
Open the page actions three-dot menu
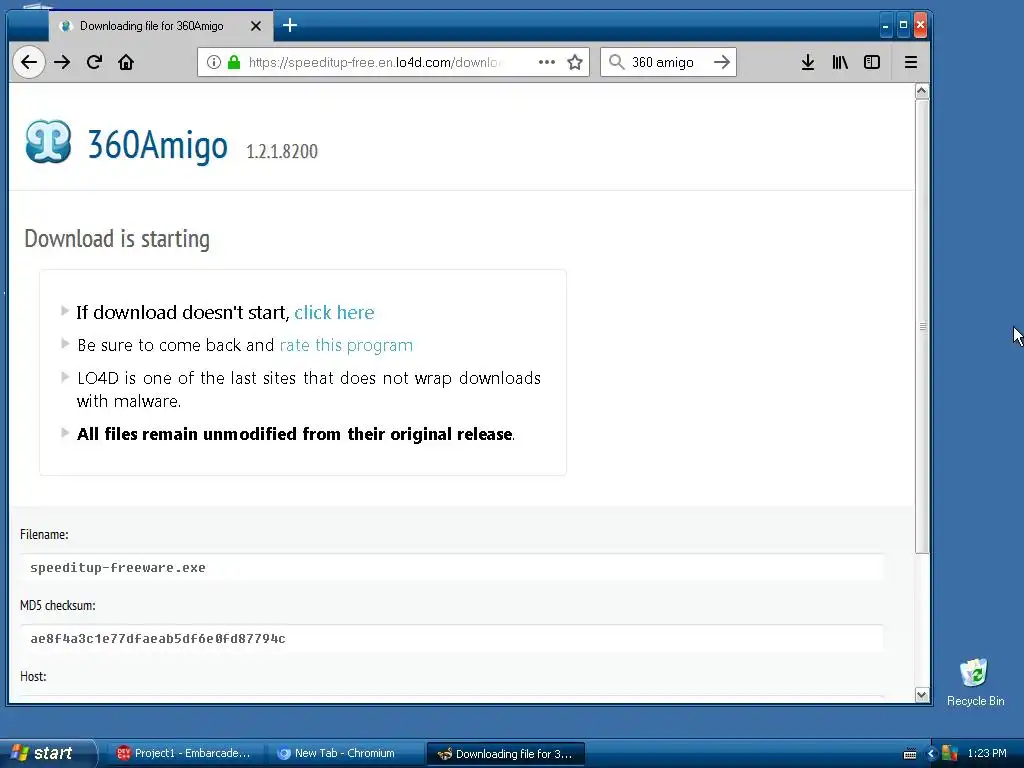(x=547, y=62)
